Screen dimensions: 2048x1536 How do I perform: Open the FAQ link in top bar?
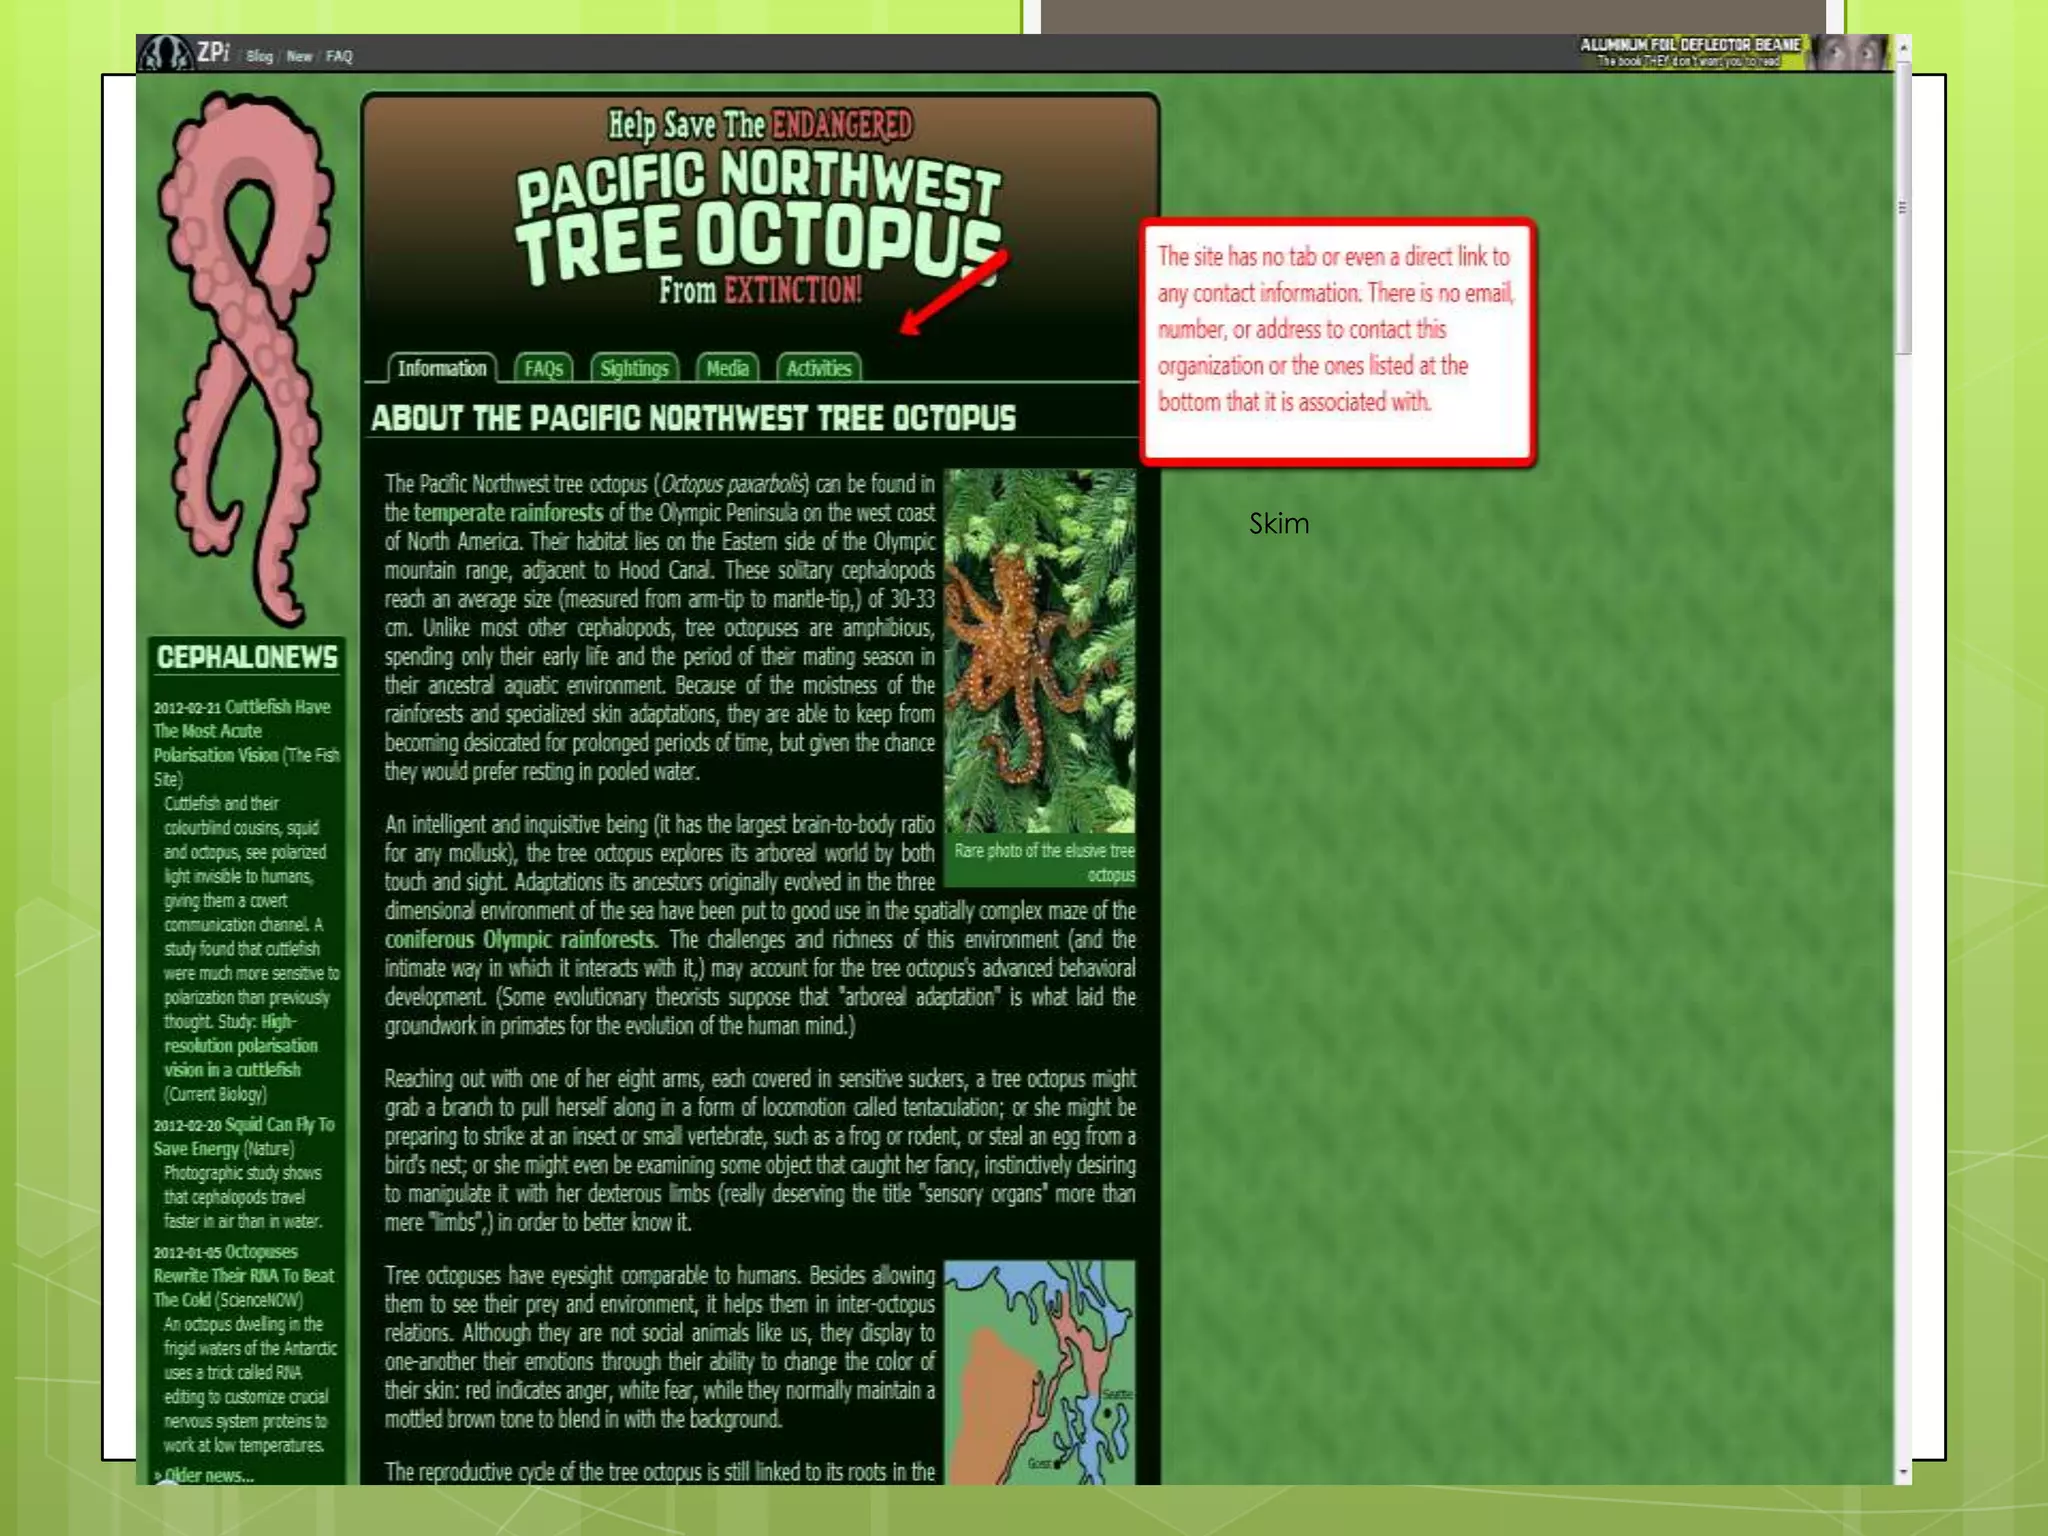coord(339,57)
